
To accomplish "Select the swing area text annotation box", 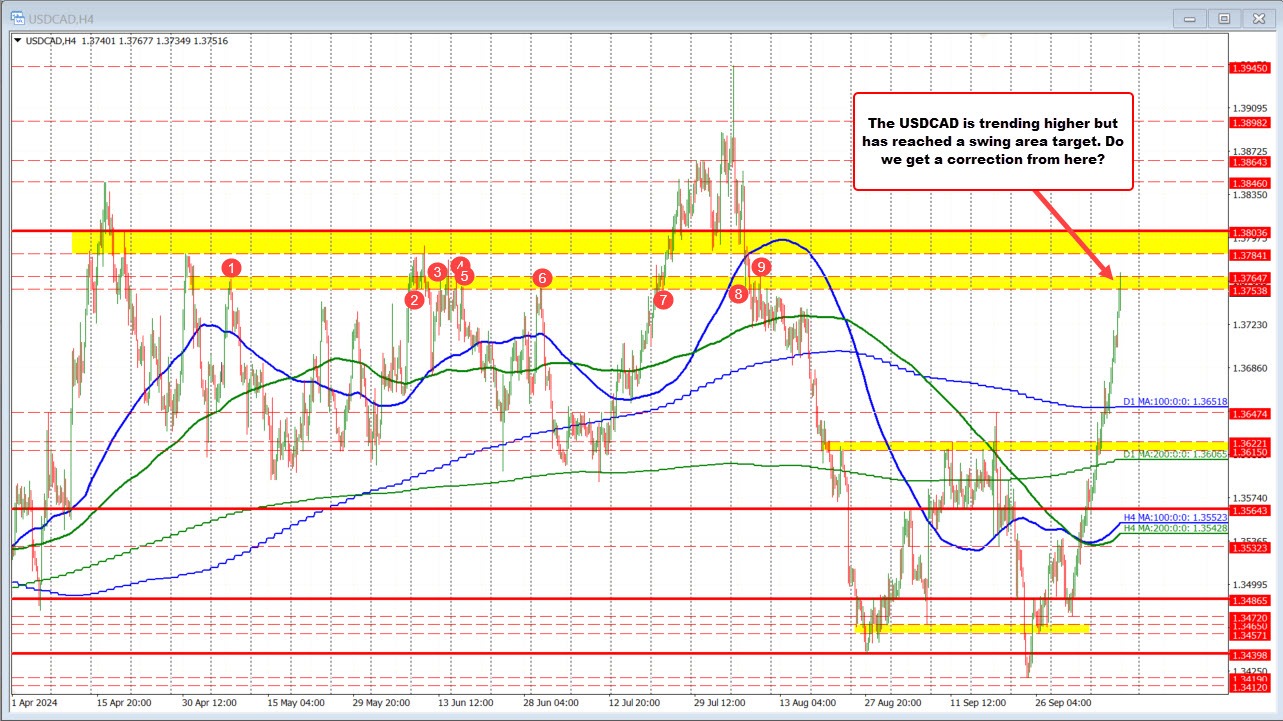I will click(993, 141).
